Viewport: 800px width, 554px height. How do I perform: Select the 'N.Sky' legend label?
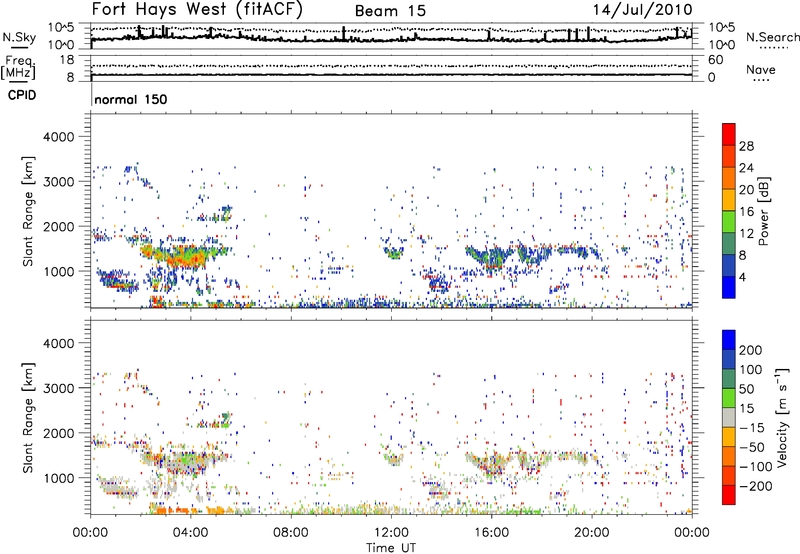pyautogui.click(x=19, y=37)
